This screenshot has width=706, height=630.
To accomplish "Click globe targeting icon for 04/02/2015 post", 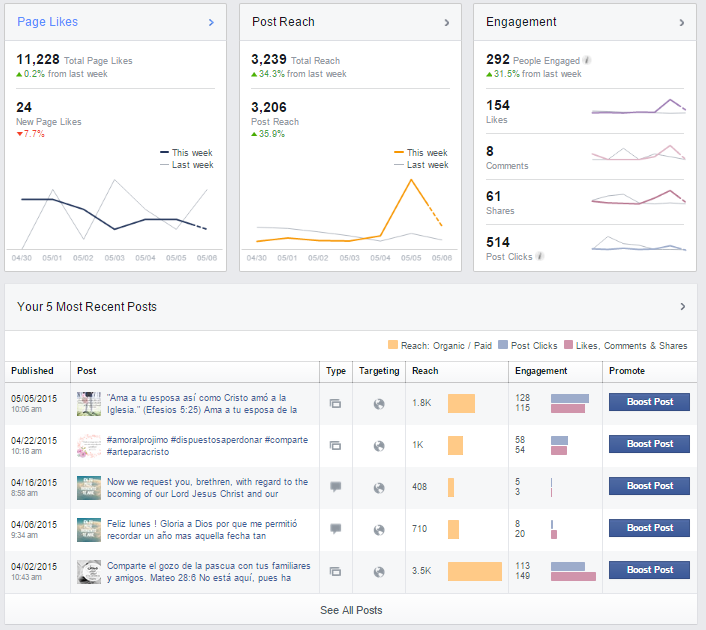I will click(379, 572).
